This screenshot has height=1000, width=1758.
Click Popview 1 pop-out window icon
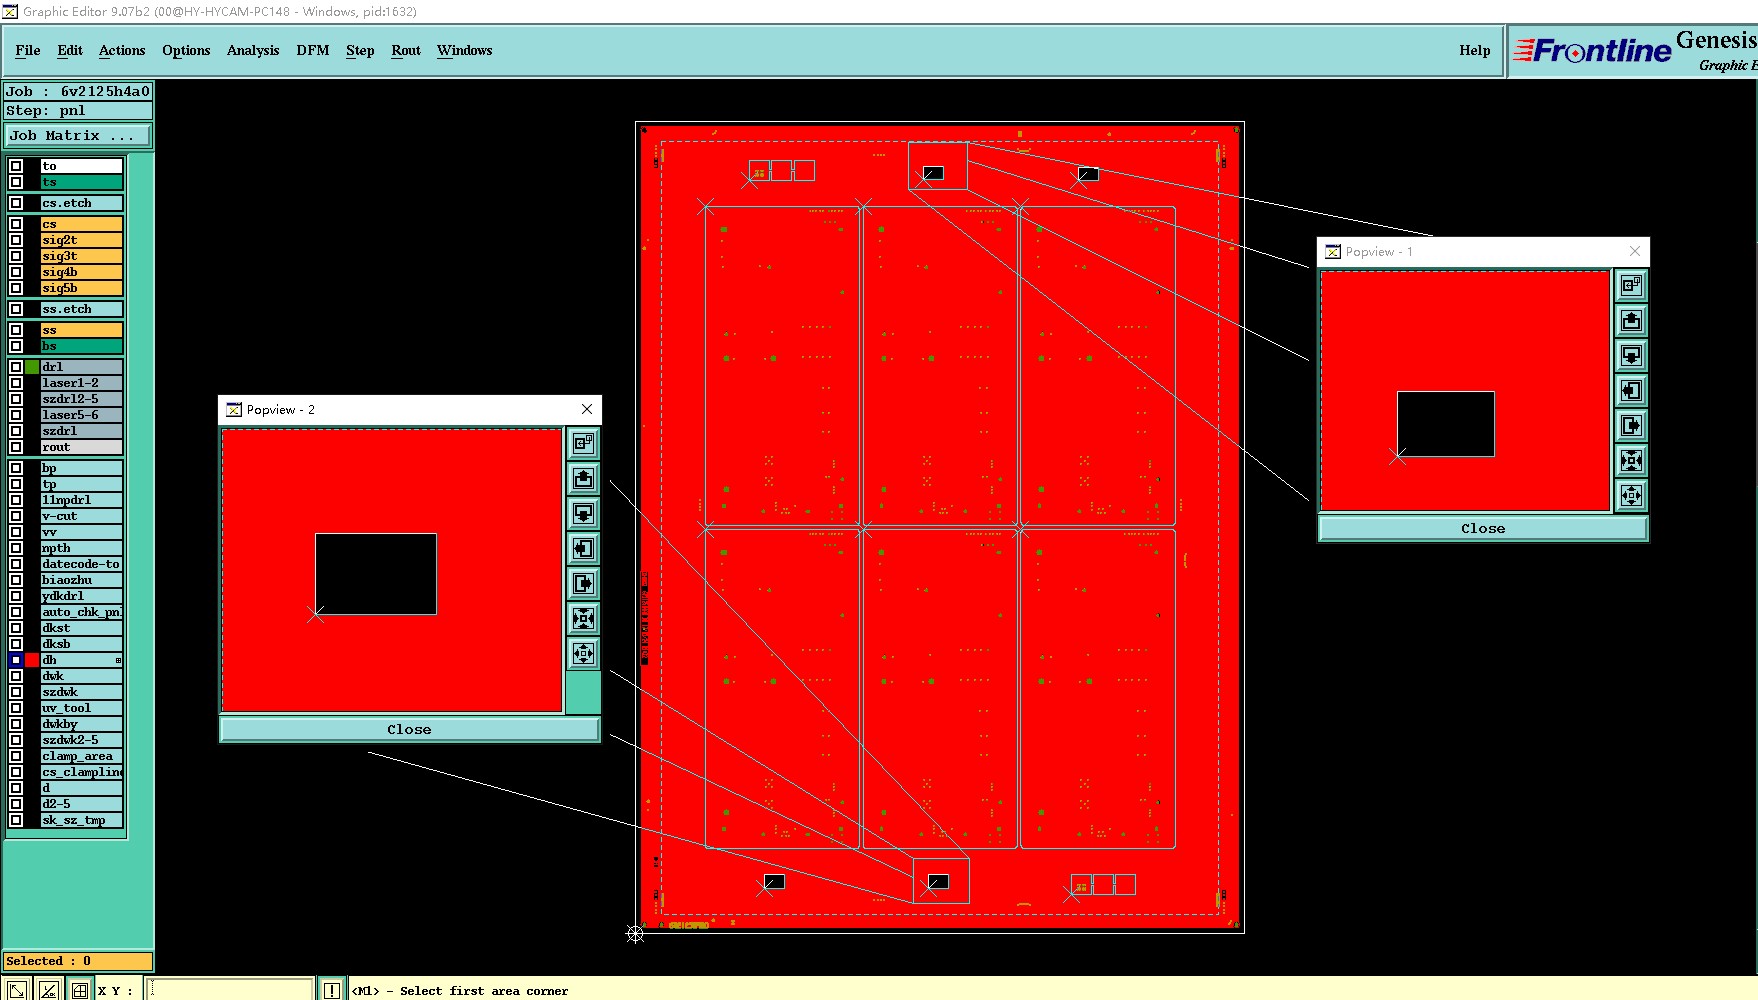1631,286
